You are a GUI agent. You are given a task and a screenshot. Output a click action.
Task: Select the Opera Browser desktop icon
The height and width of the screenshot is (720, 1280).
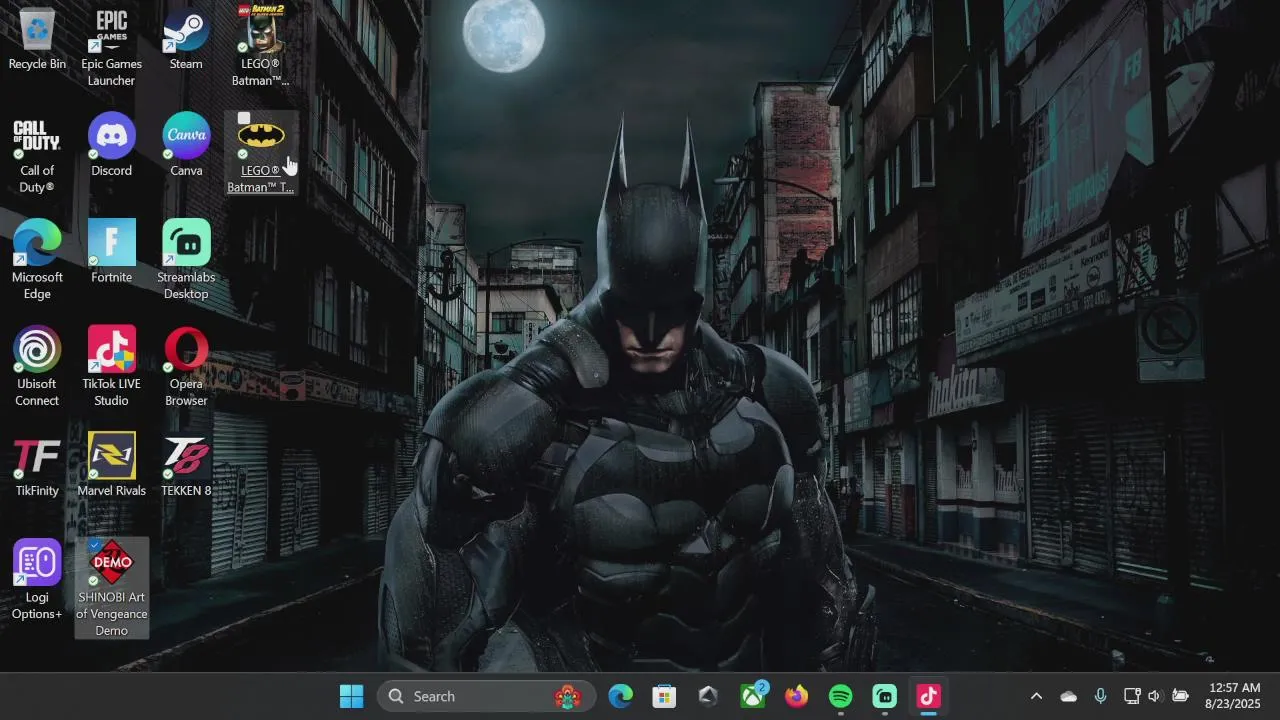tap(186, 367)
